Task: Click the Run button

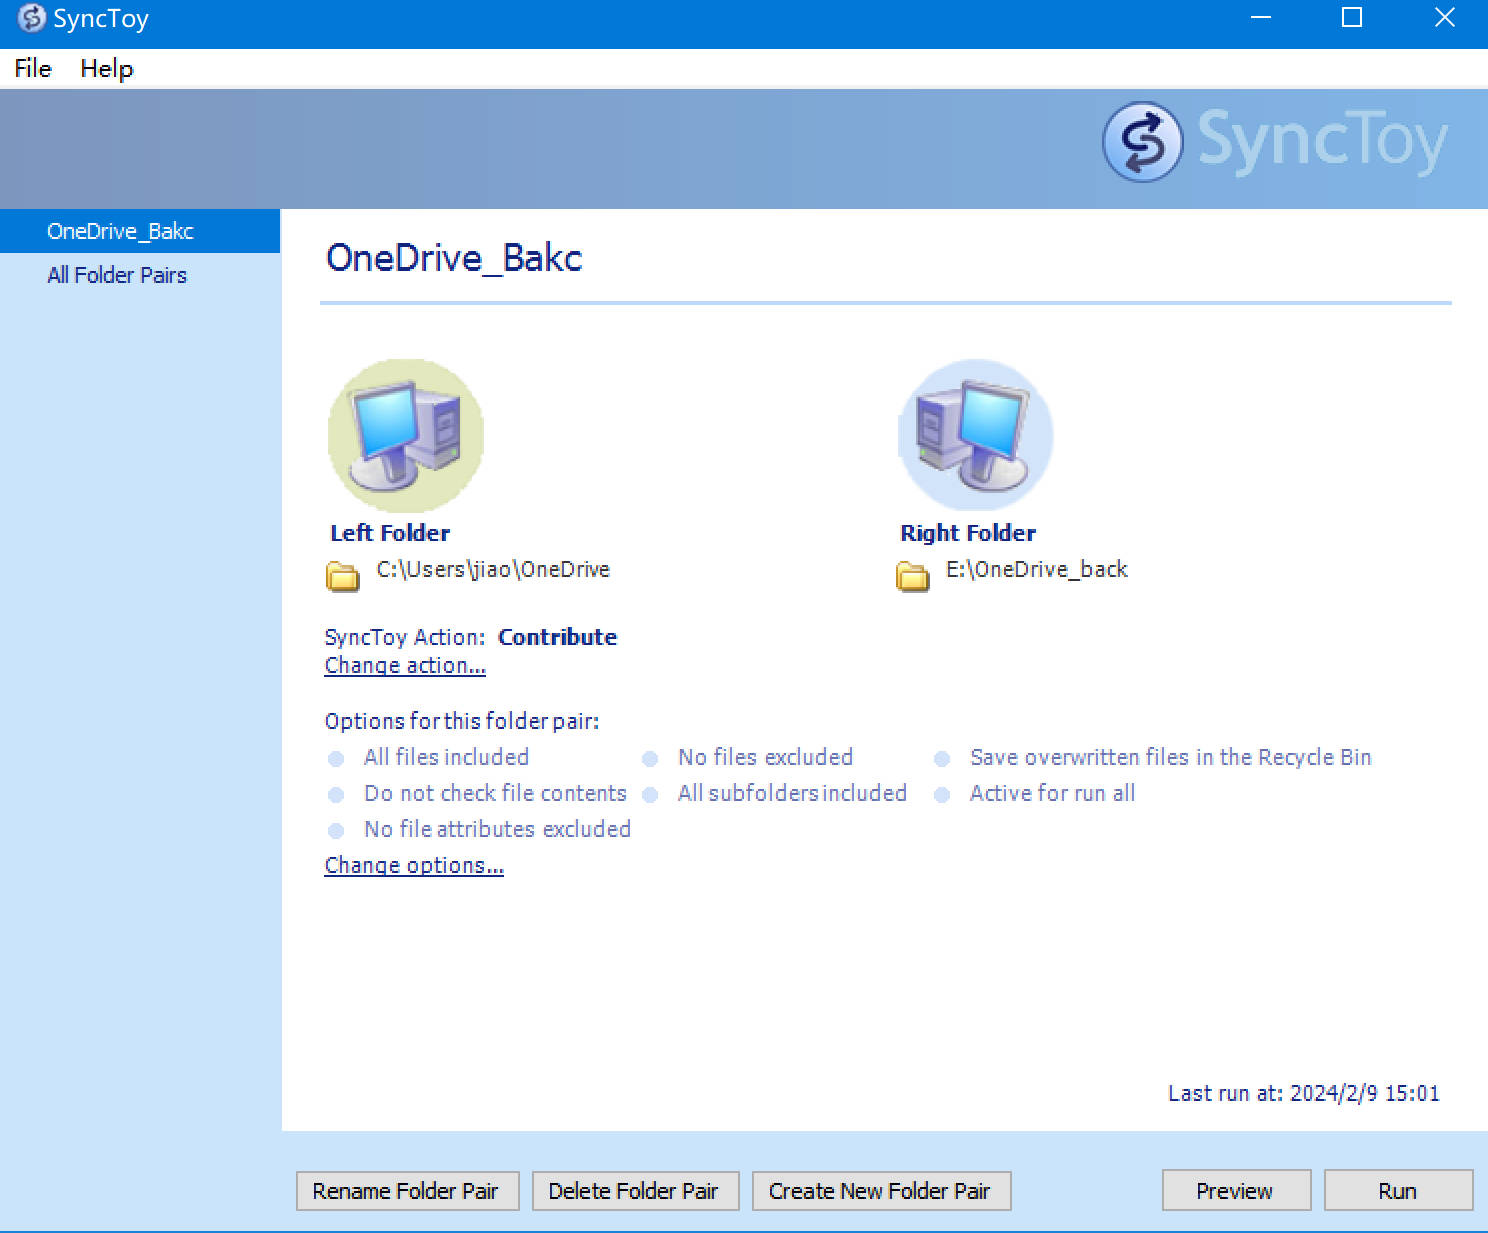Action: pos(1398,1191)
